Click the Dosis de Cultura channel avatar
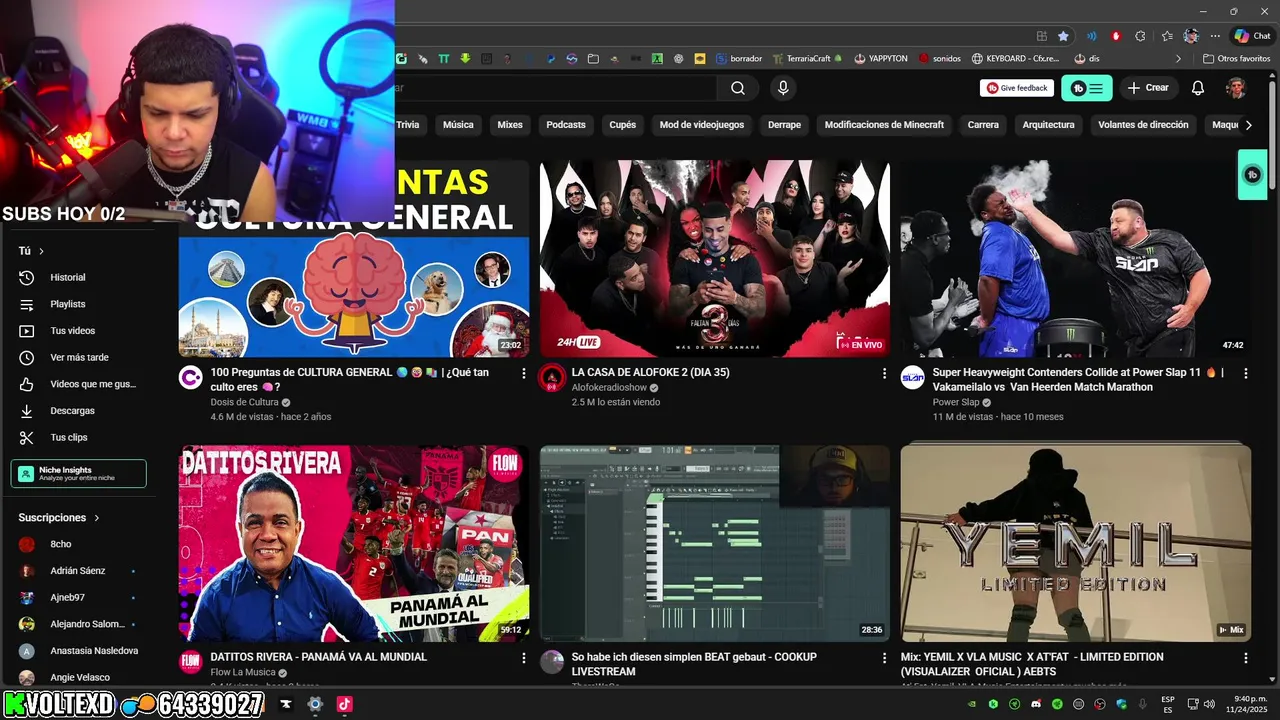 pos(191,378)
